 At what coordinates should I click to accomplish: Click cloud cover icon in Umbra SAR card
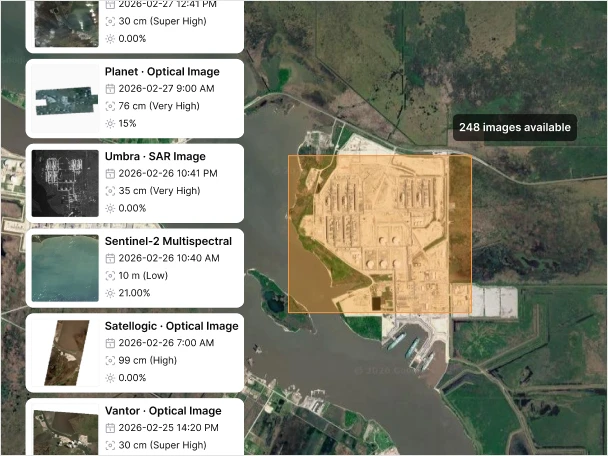point(110,208)
